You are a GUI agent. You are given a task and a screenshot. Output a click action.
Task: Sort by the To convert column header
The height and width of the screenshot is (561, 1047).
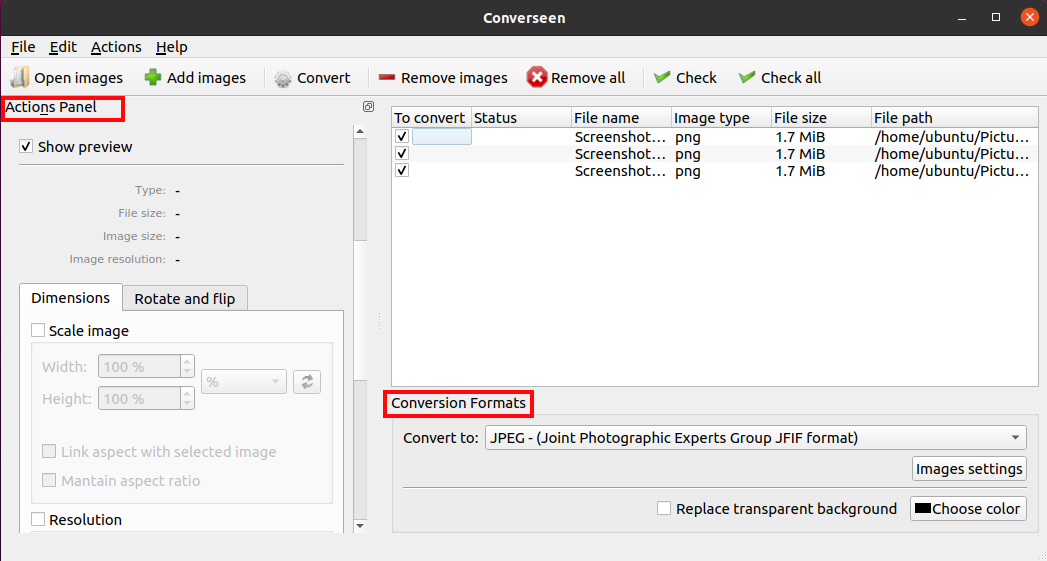click(x=431, y=118)
